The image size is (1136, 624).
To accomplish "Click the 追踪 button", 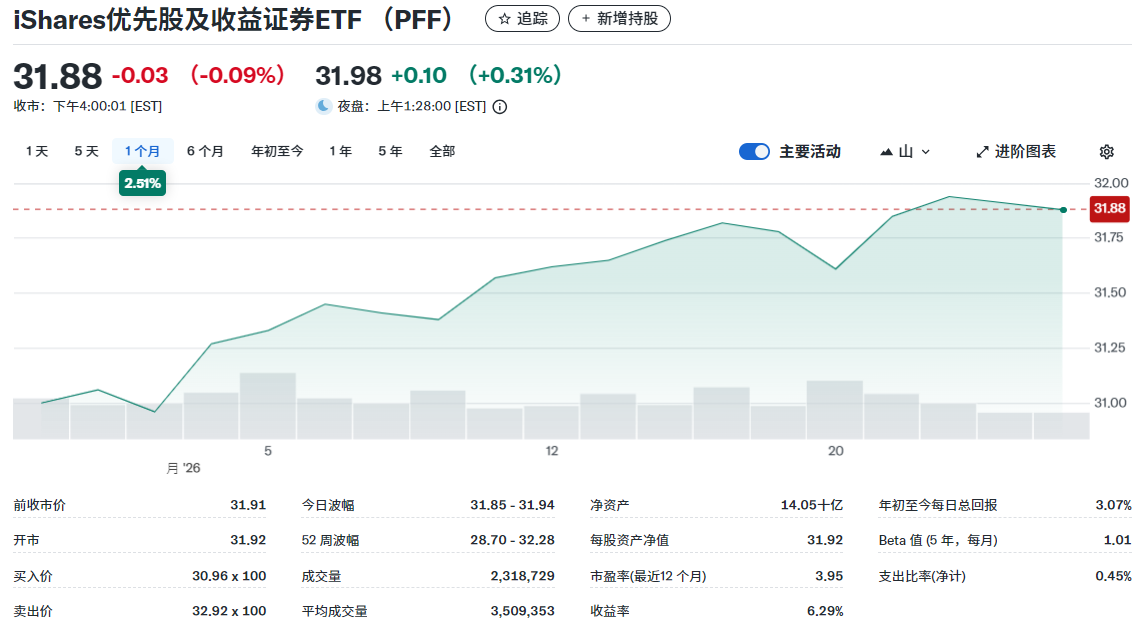I will pyautogui.click(x=521, y=18).
